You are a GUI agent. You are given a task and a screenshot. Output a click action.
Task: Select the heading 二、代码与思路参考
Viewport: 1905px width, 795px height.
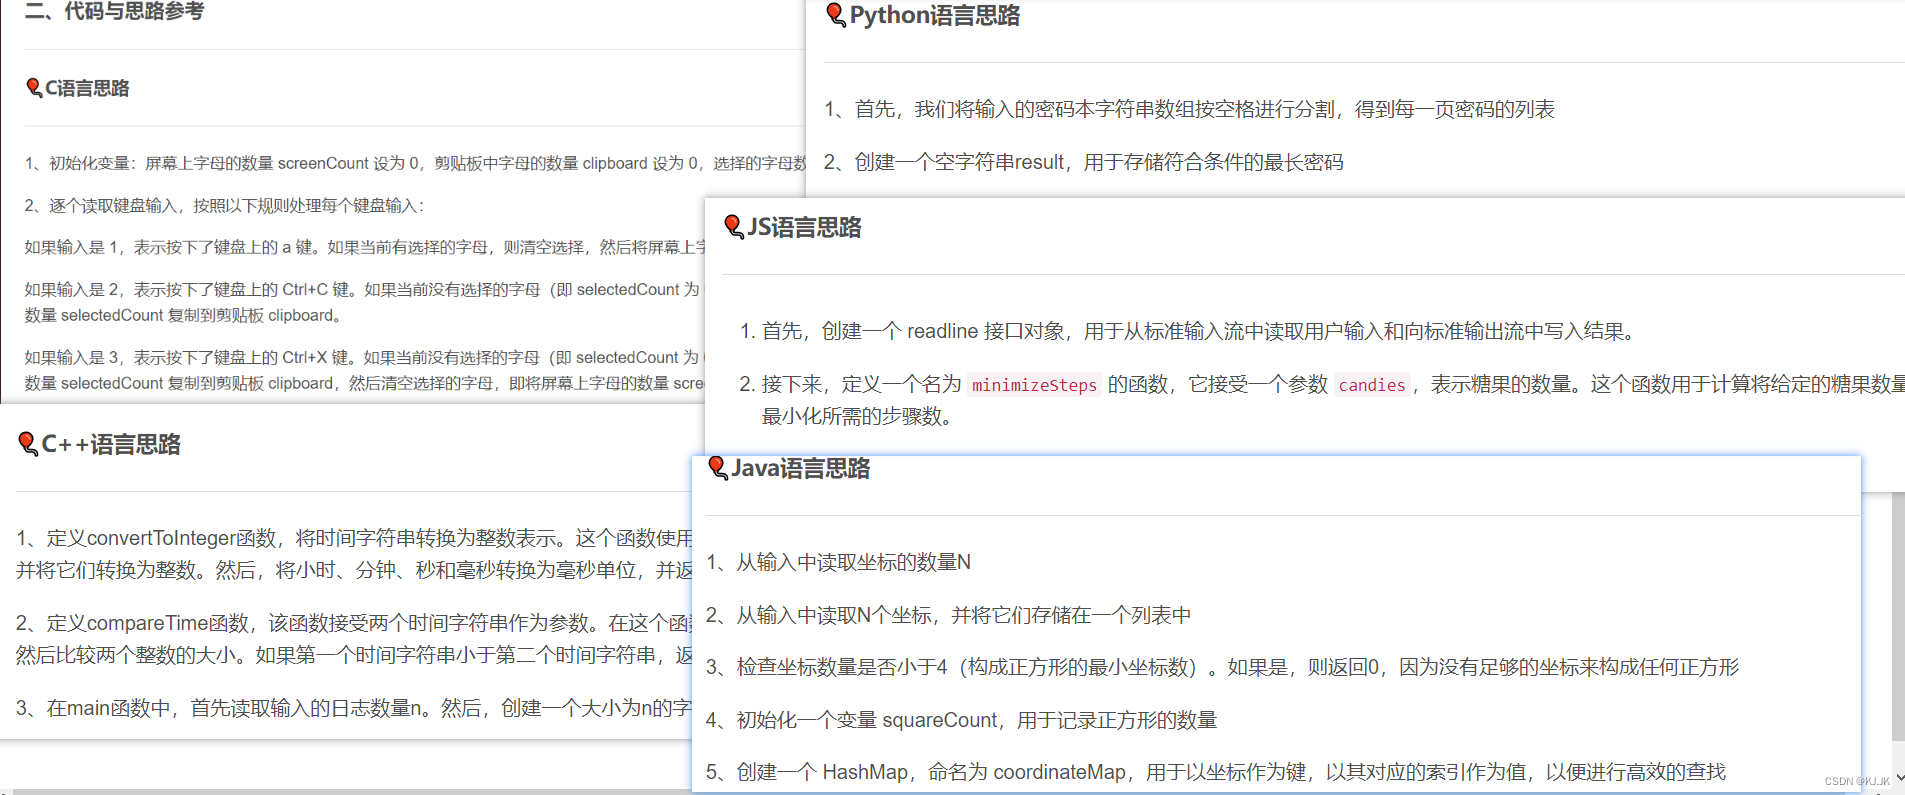(x=114, y=11)
